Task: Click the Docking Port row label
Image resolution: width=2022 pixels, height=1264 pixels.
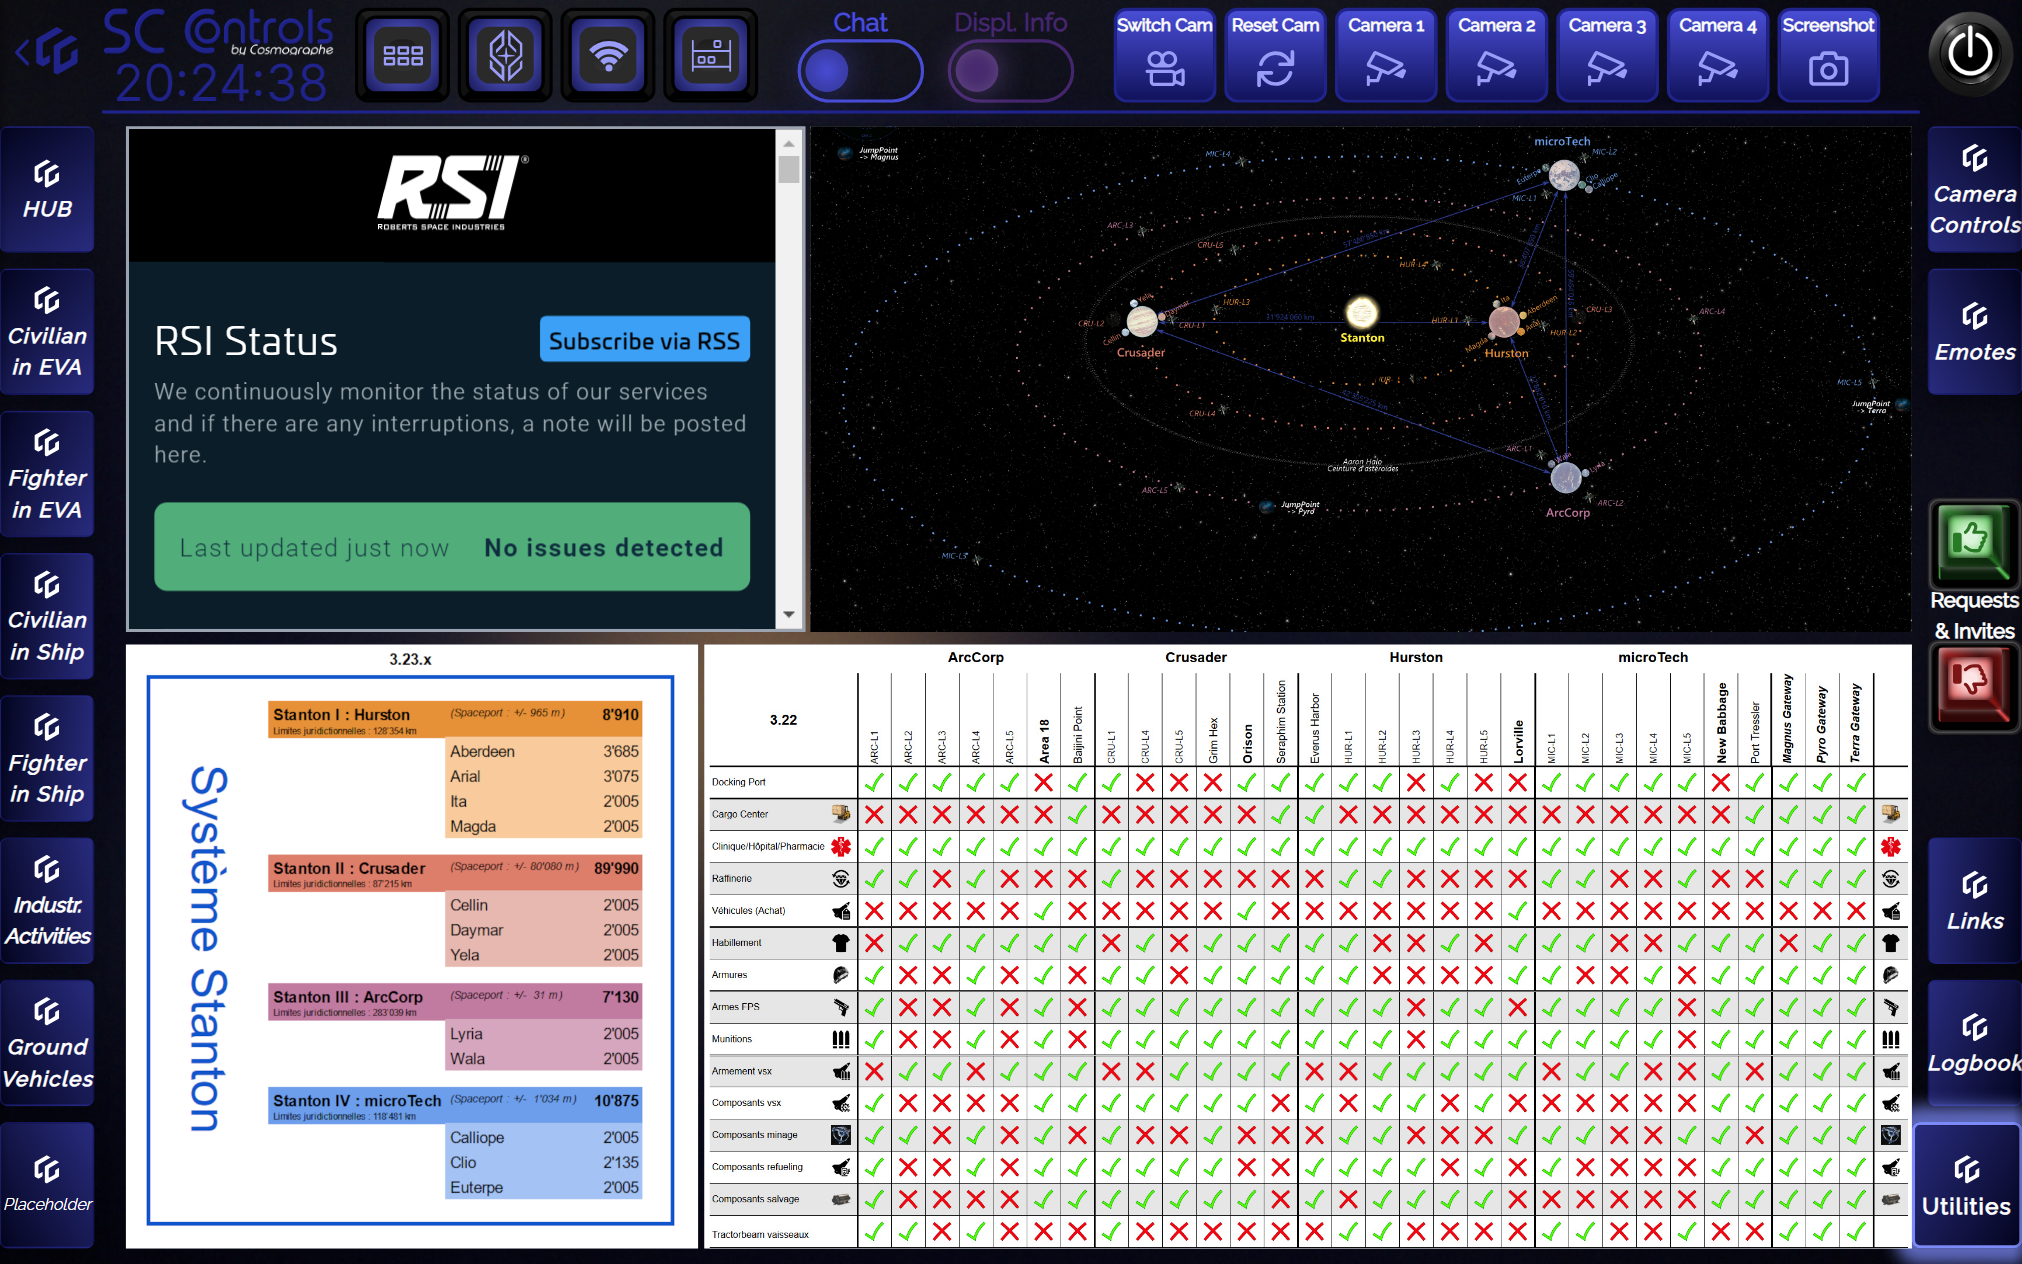Action: pos(739,782)
